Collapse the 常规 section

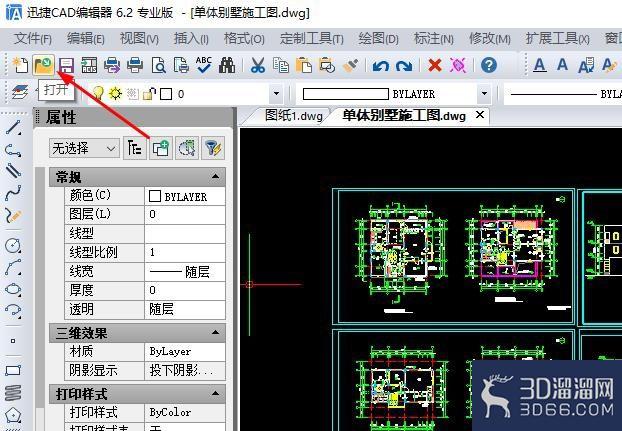point(215,176)
